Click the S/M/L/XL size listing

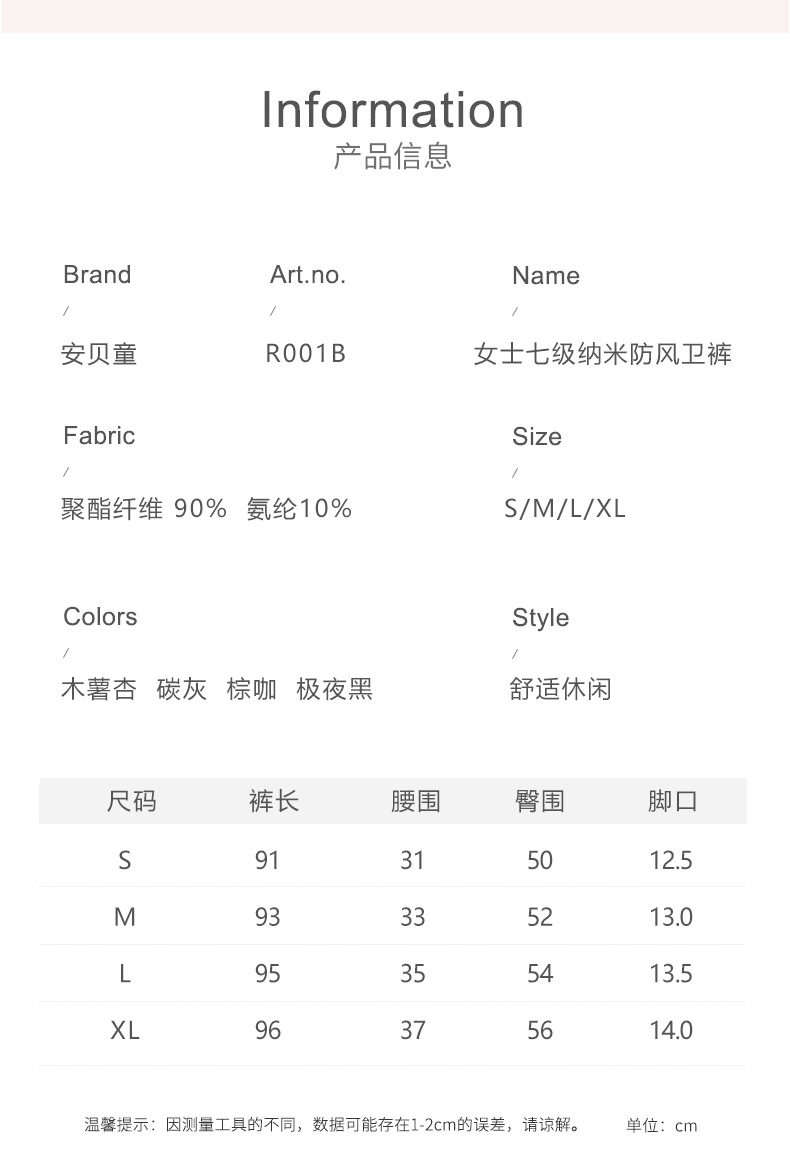click(565, 509)
